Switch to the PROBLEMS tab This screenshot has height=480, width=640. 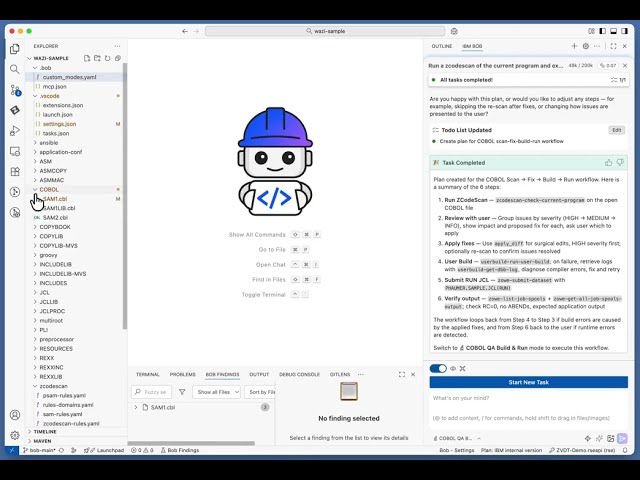(x=182, y=374)
